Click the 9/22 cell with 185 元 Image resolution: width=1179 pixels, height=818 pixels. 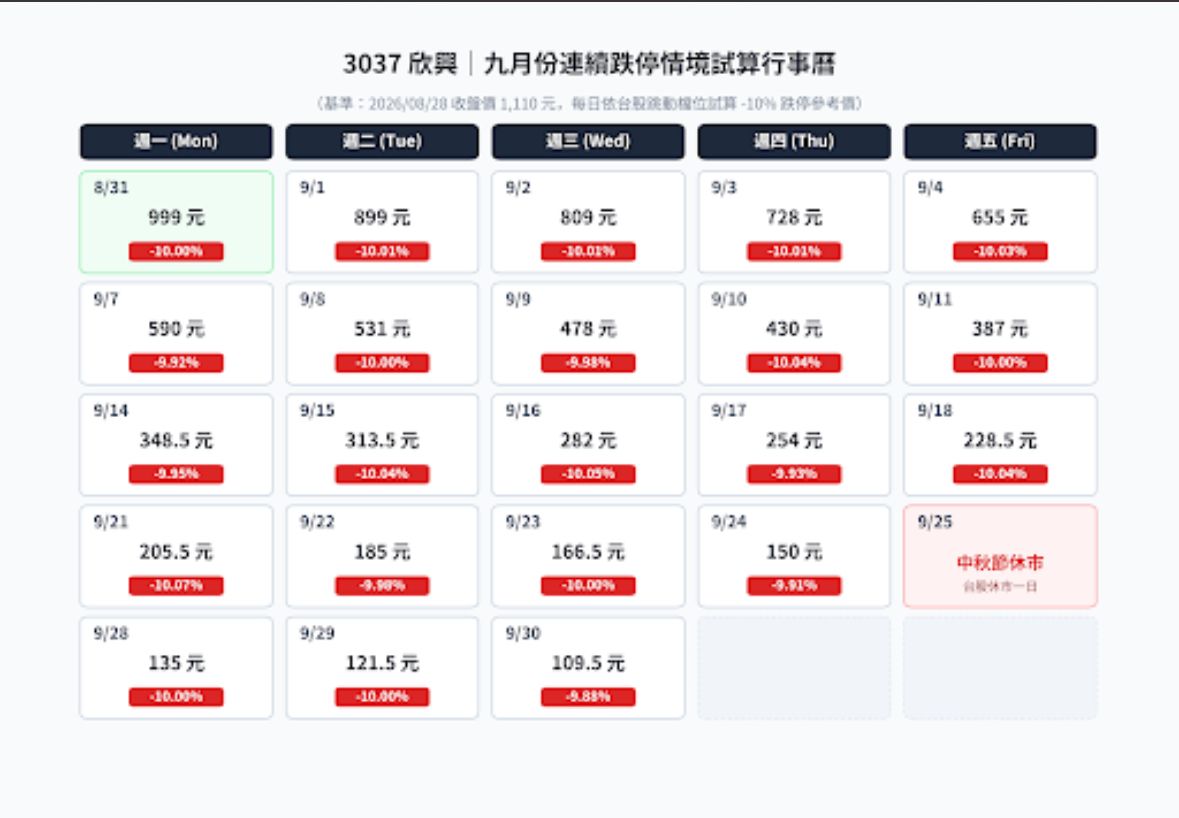click(x=382, y=556)
